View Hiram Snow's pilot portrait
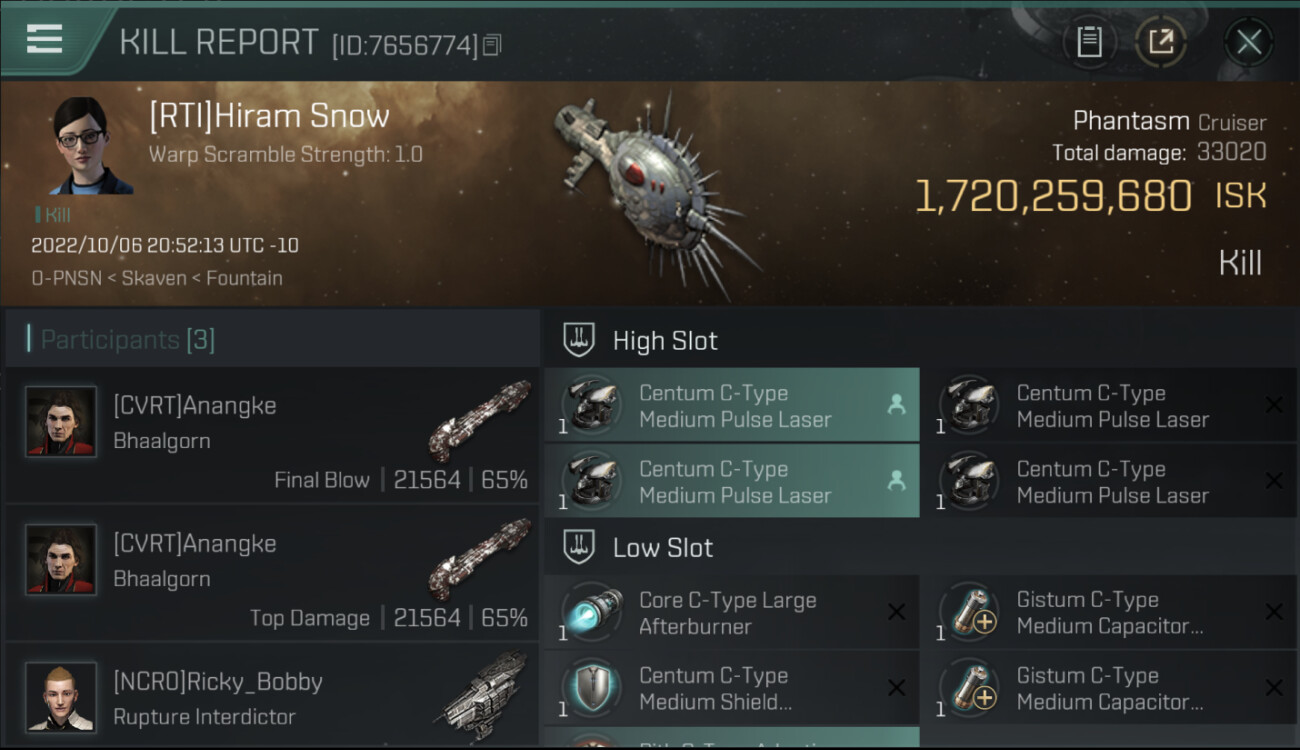 (92, 146)
